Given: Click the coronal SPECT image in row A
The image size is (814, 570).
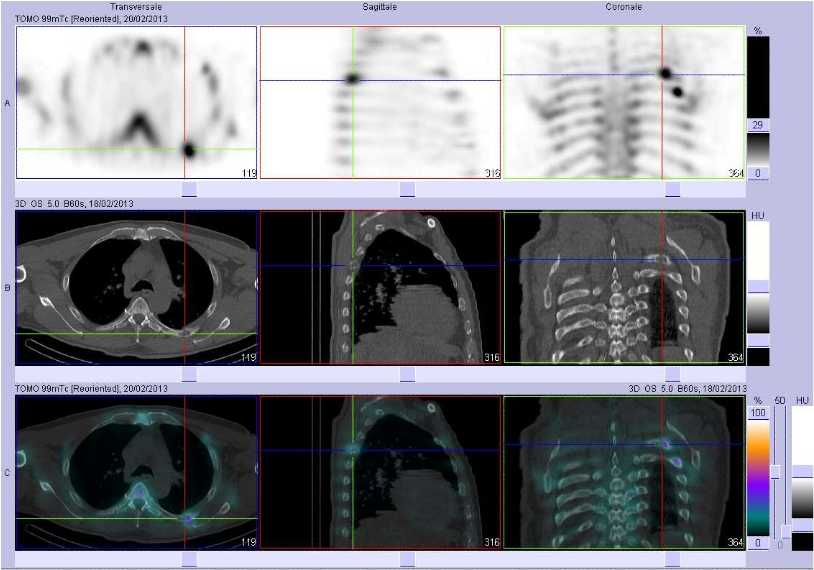Looking at the screenshot, I should pyautogui.click(x=624, y=103).
